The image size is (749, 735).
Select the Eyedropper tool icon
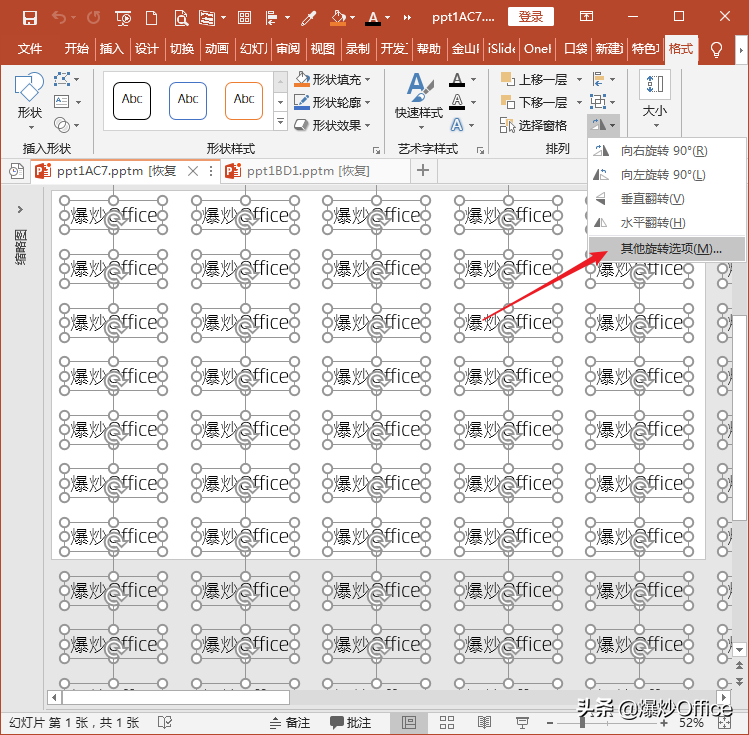tap(309, 18)
